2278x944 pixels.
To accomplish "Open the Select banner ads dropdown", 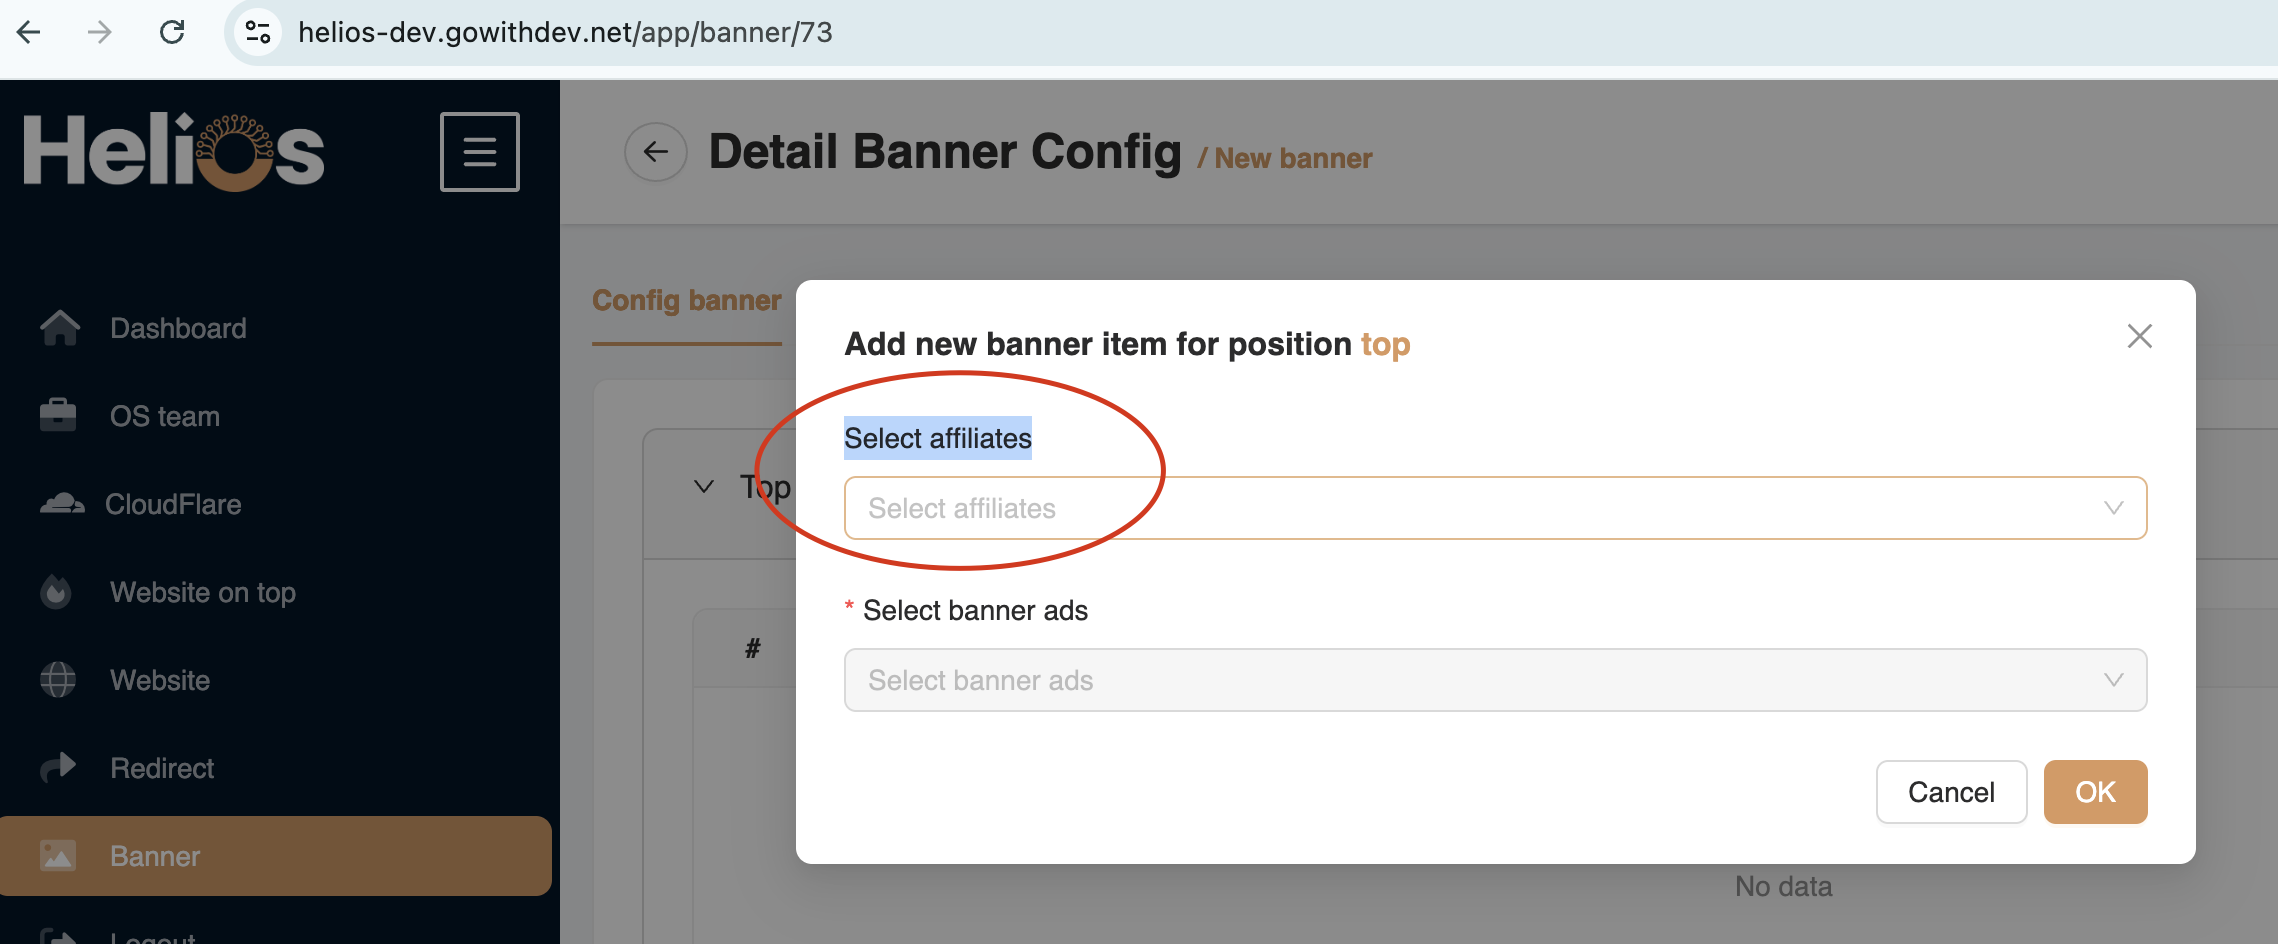I will pos(1495,680).
